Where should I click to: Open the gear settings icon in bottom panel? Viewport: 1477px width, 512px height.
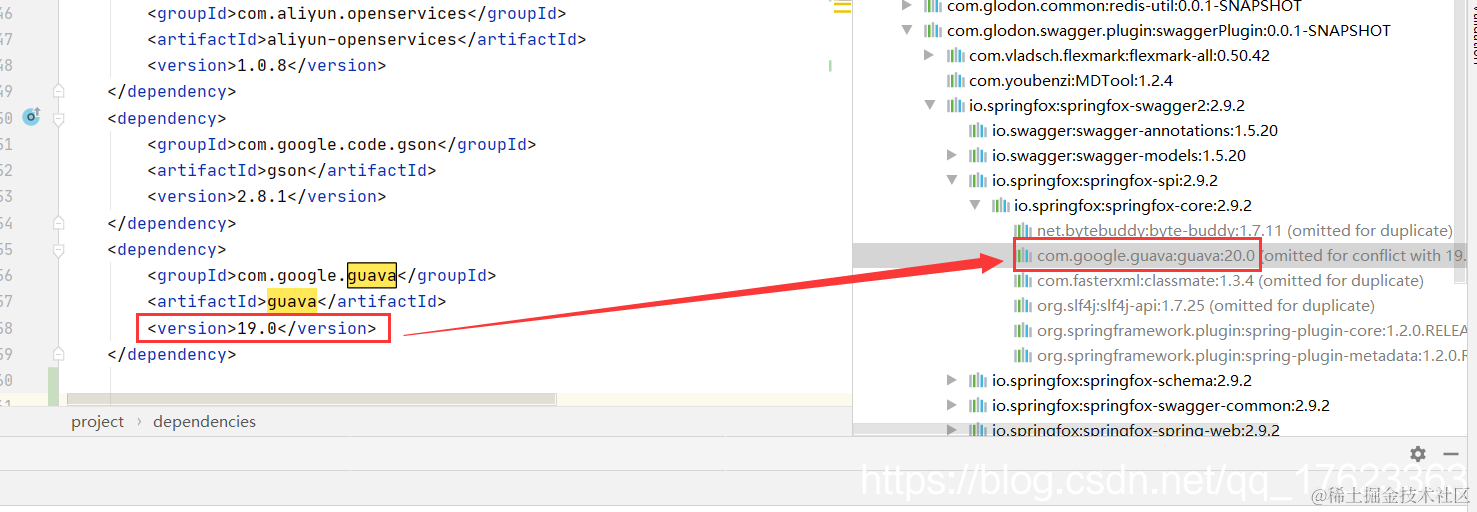[1417, 454]
